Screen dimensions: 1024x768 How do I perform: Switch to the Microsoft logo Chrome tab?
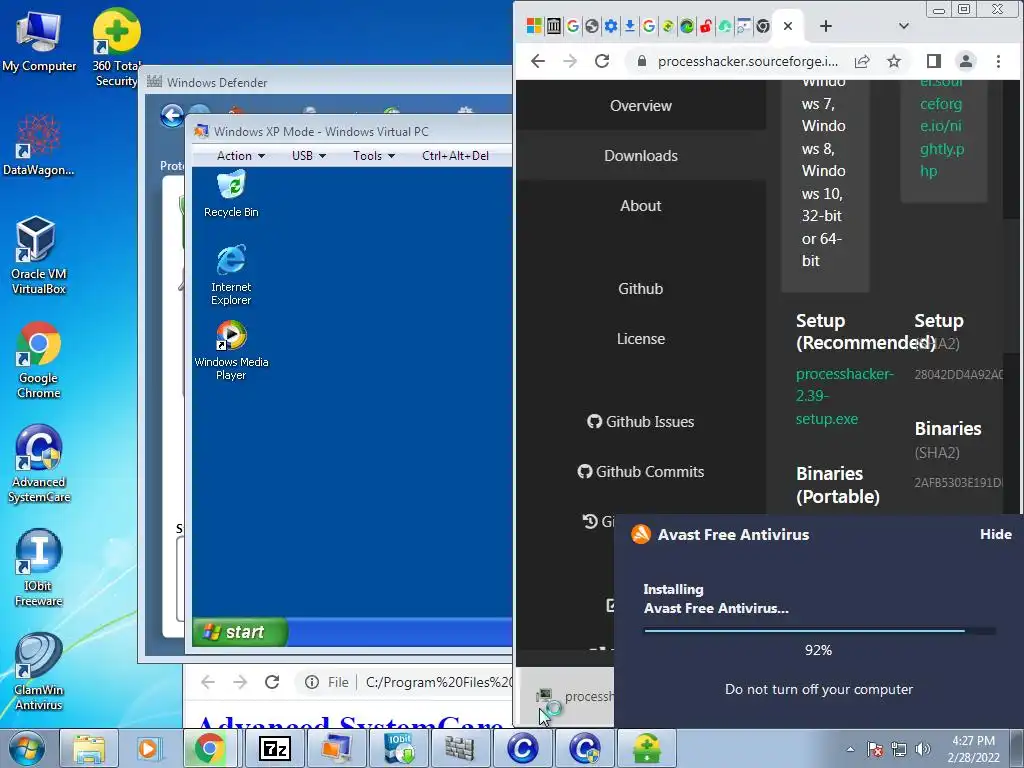click(x=534, y=26)
